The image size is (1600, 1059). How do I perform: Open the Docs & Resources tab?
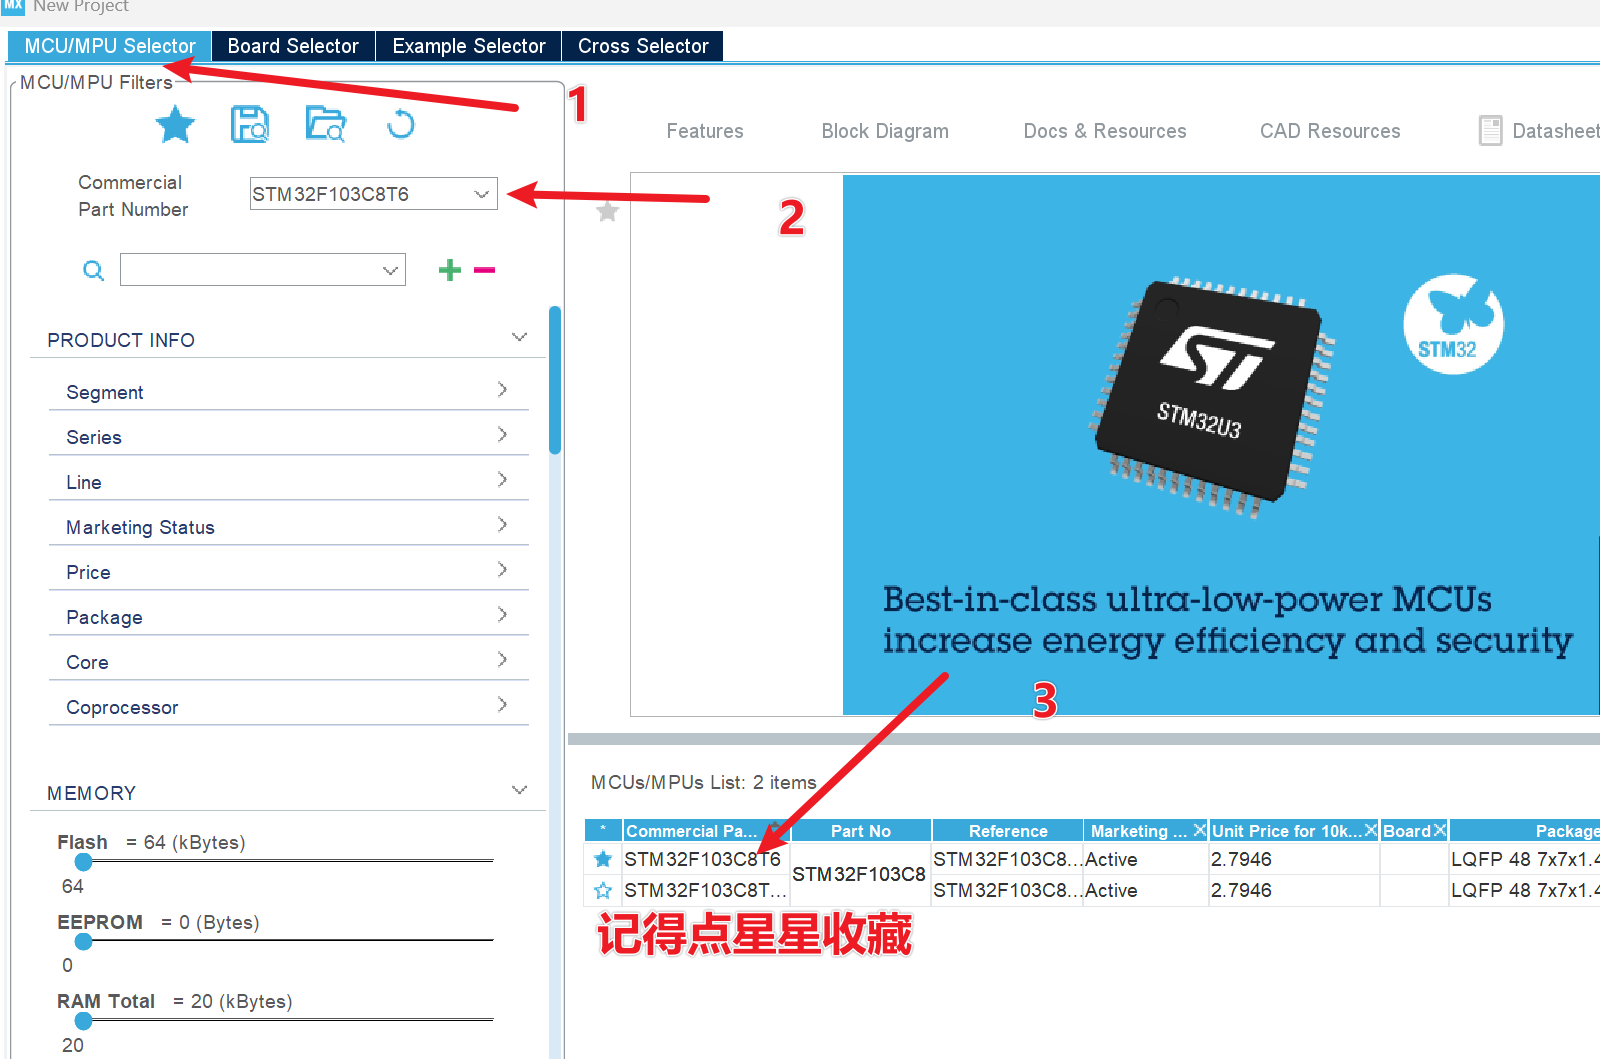(x=1105, y=131)
